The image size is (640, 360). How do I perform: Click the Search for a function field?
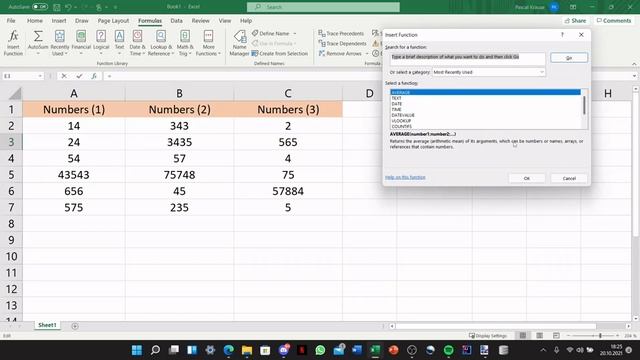(467, 58)
